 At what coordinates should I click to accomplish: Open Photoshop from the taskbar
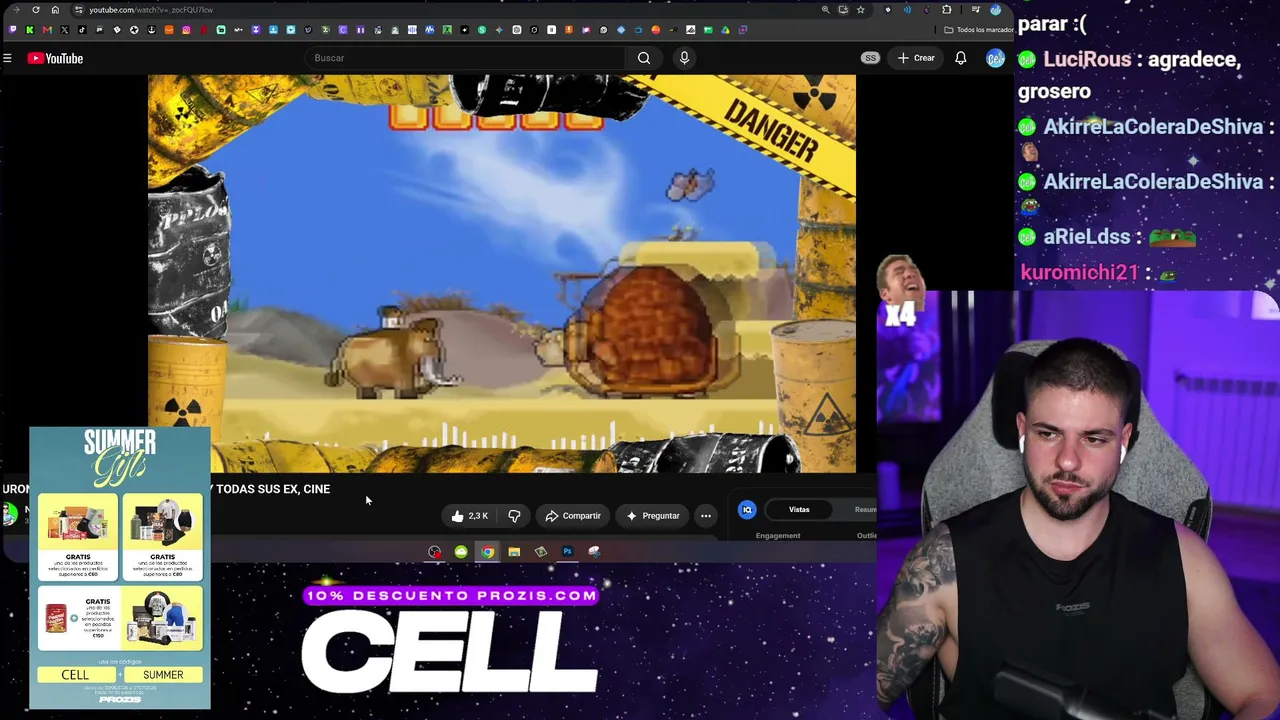pyautogui.click(x=567, y=552)
